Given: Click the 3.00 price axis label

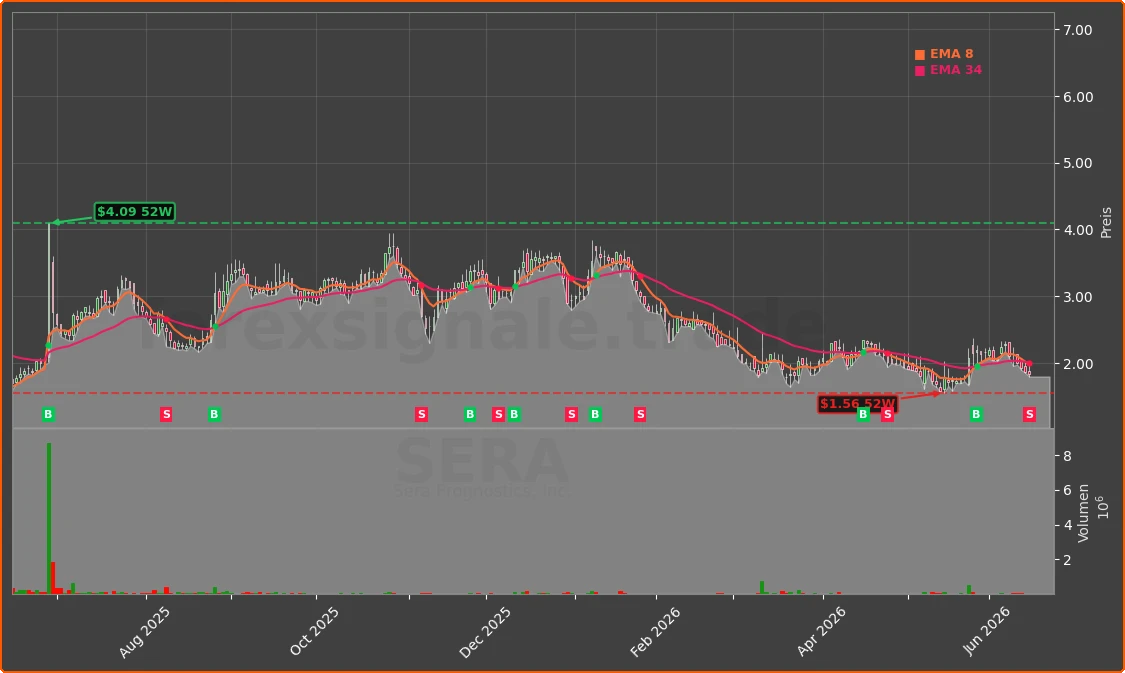Looking at the screenshot, I should [x=1078, y=297].
